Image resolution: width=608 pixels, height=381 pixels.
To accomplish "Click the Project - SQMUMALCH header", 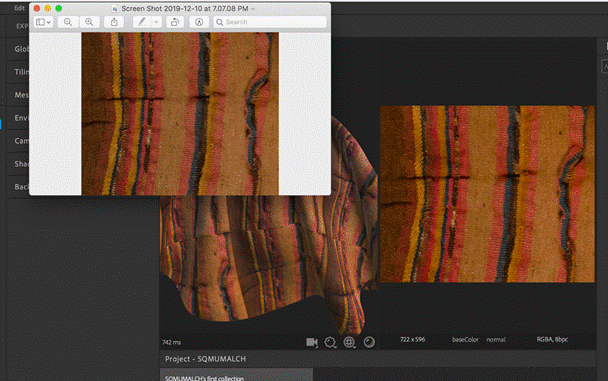I will (x=206, y=359).
